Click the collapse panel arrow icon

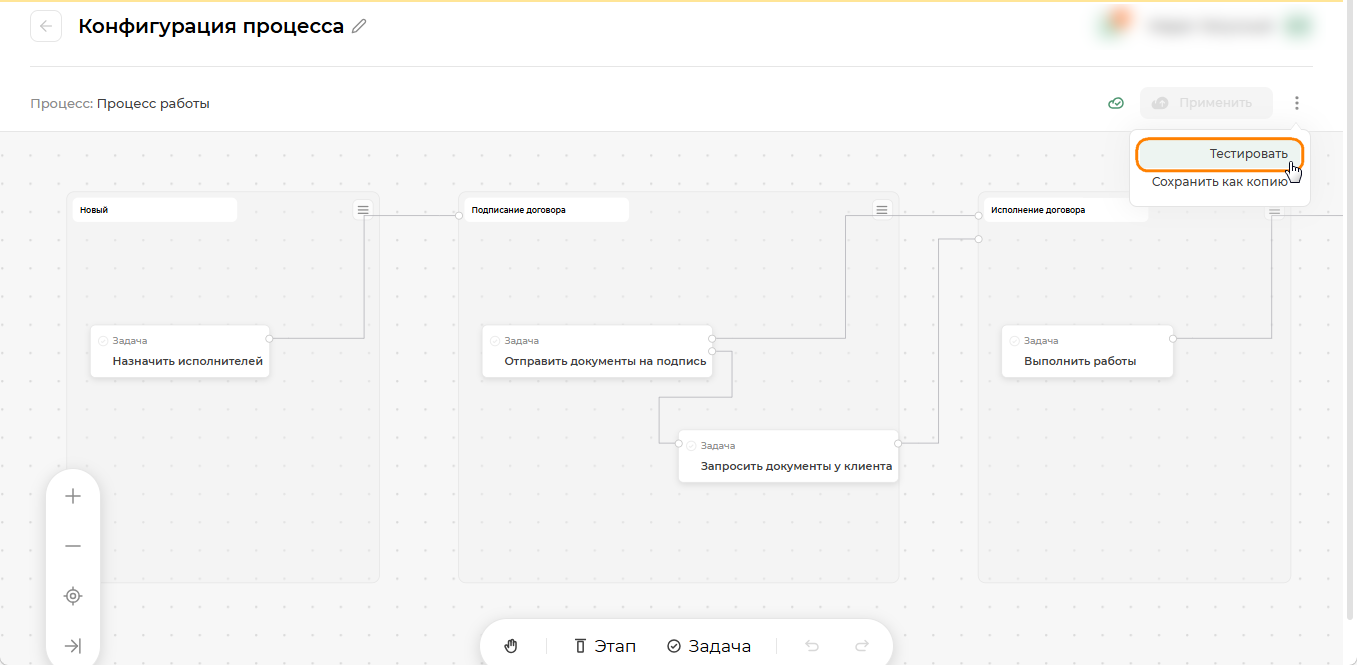point(73,646)
